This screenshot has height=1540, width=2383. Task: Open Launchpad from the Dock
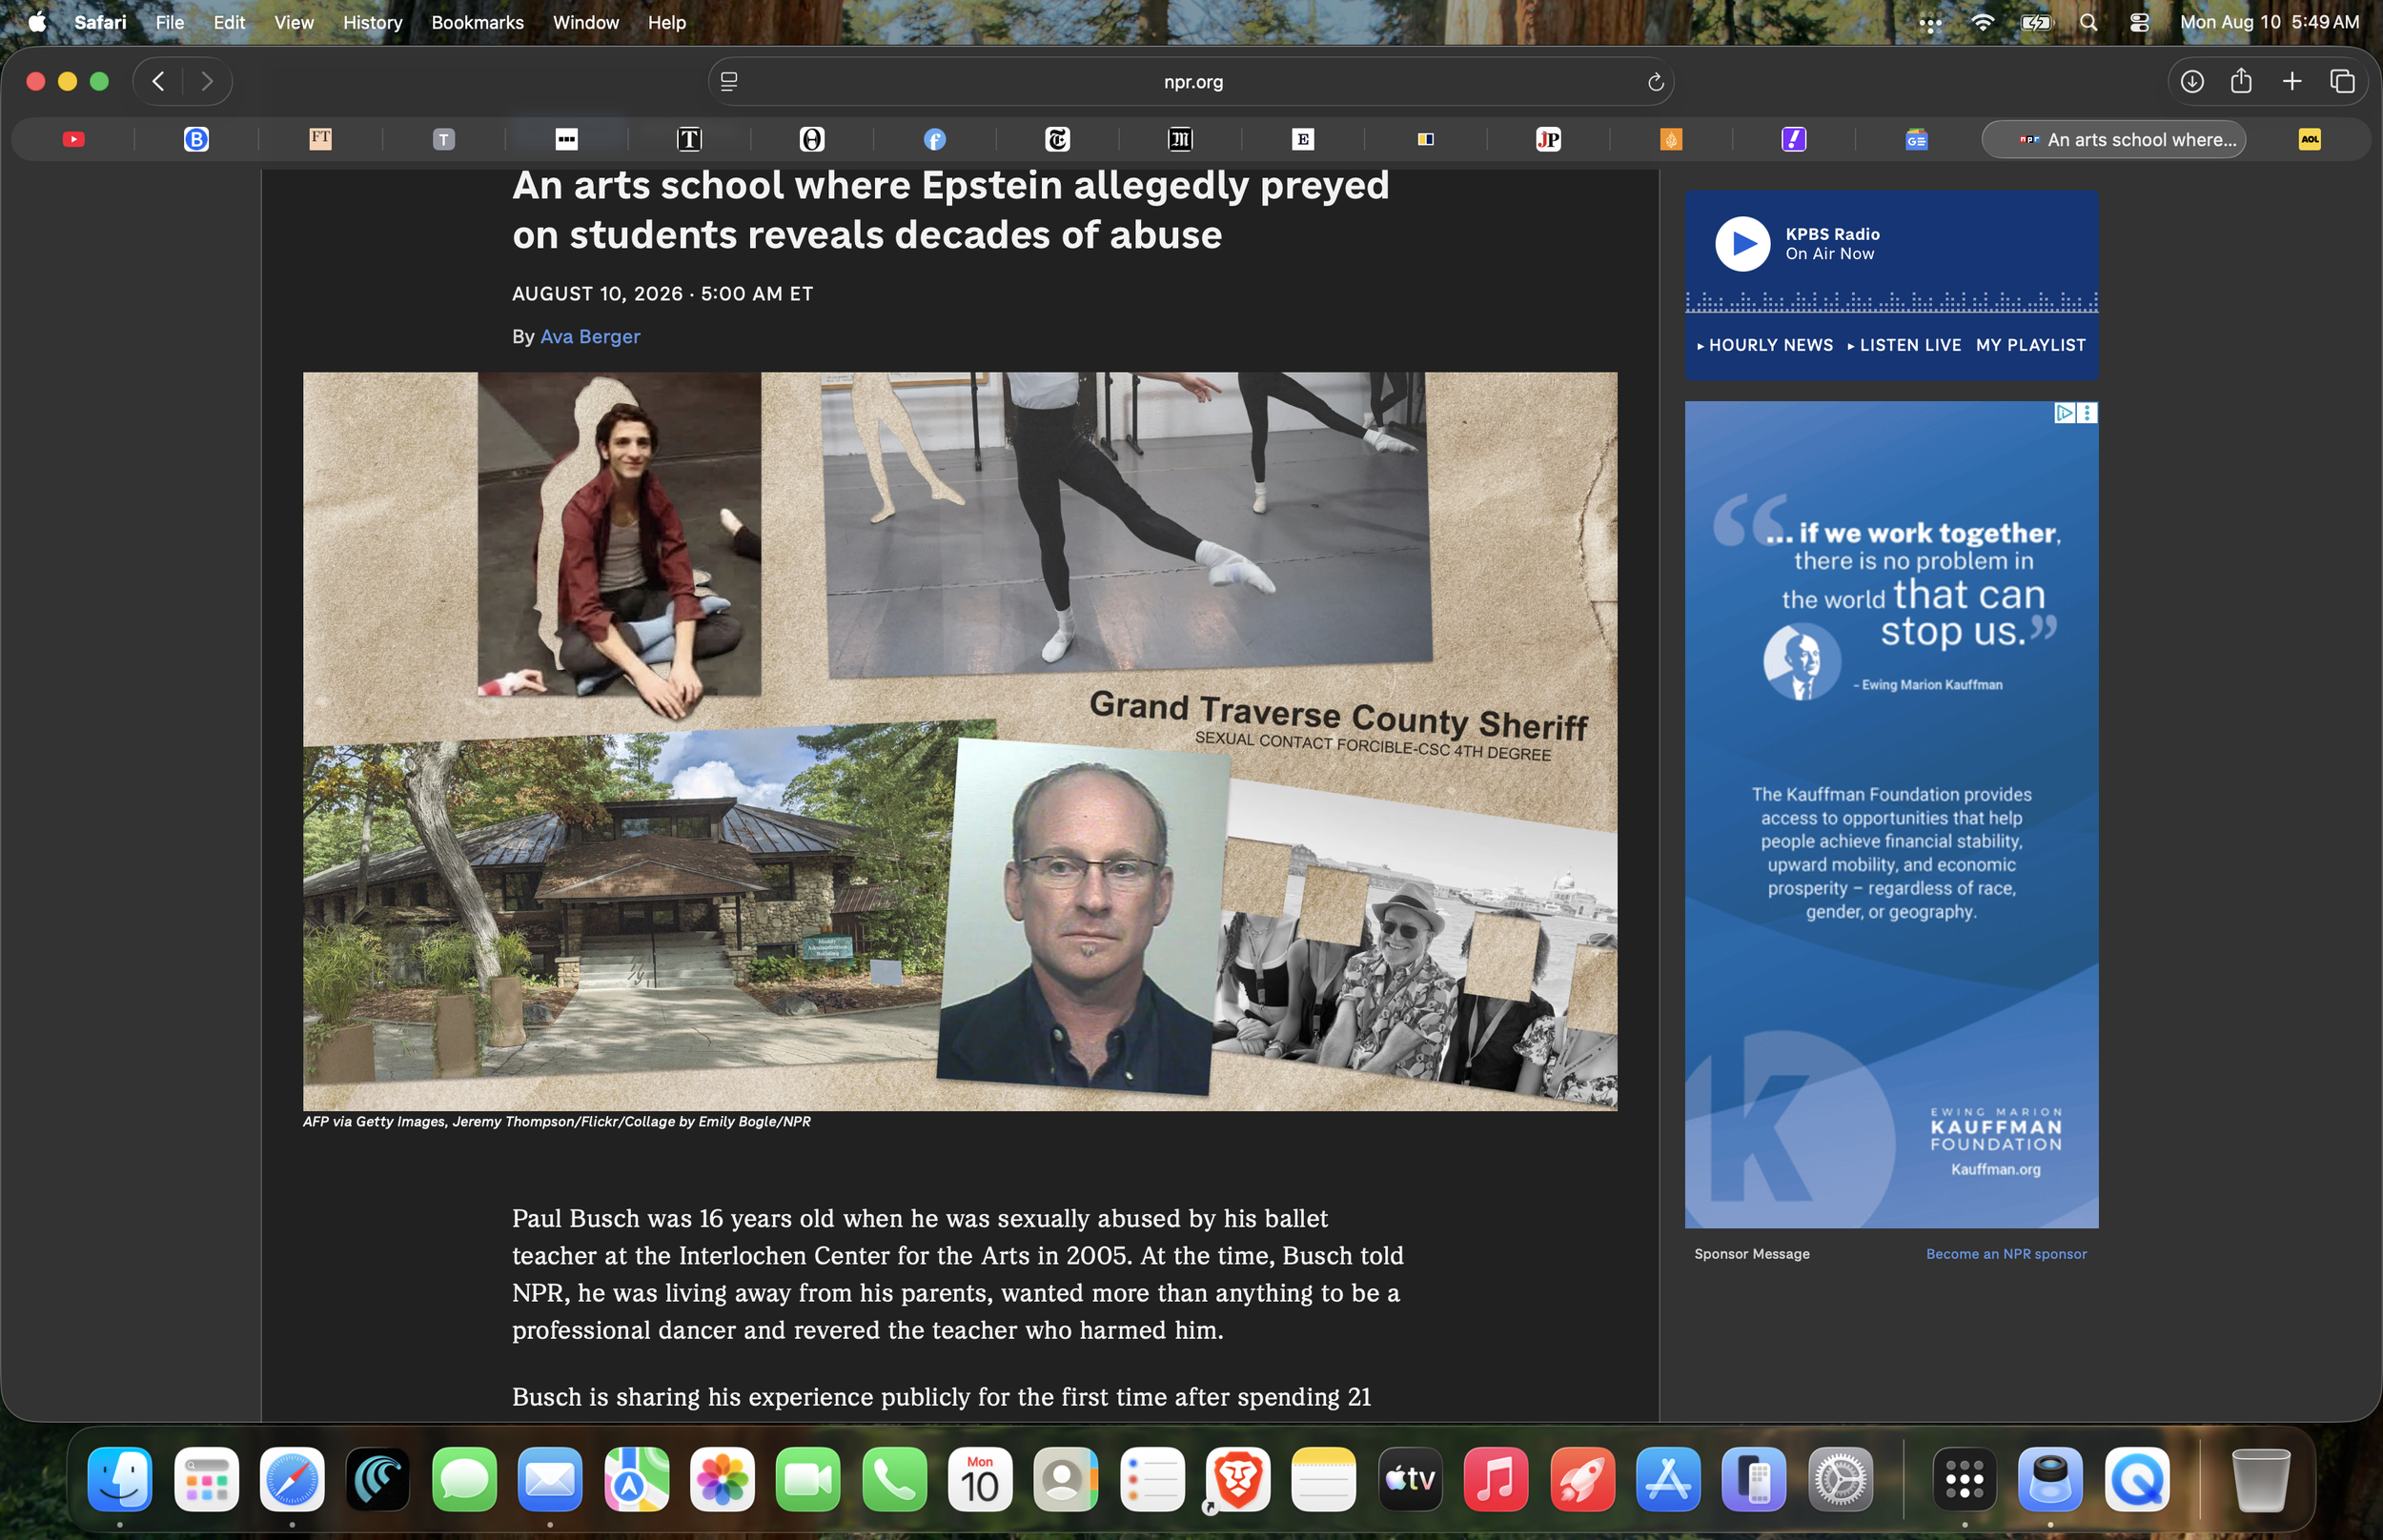click(206, 1479)
